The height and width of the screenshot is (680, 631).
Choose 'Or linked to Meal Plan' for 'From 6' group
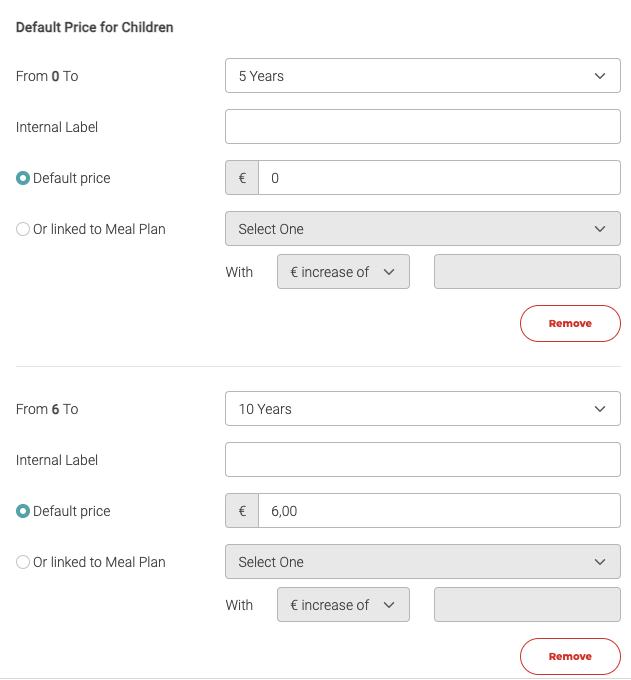(23, 562)
